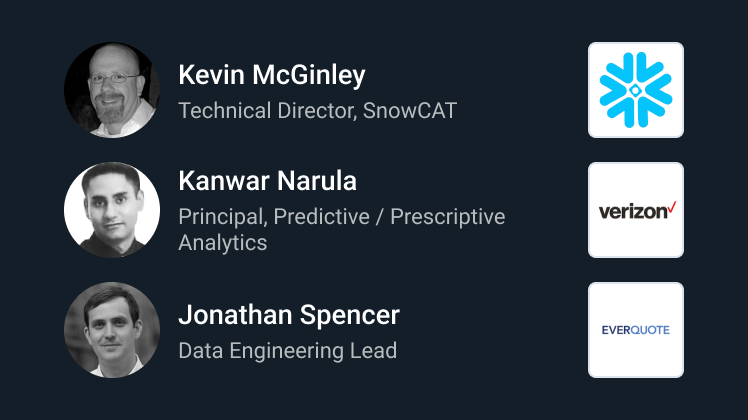Click the diamond center of Snowflake logo
The image size is (748, 420).
click(x=635, y=90)
